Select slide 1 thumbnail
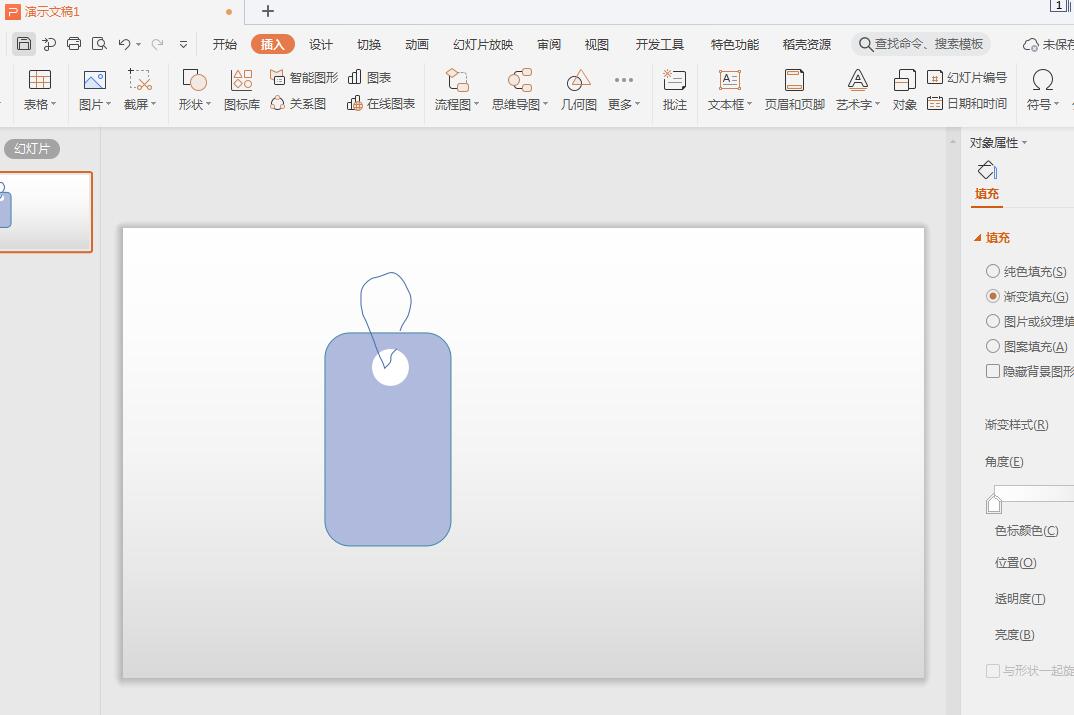 [x=46, y=212]
